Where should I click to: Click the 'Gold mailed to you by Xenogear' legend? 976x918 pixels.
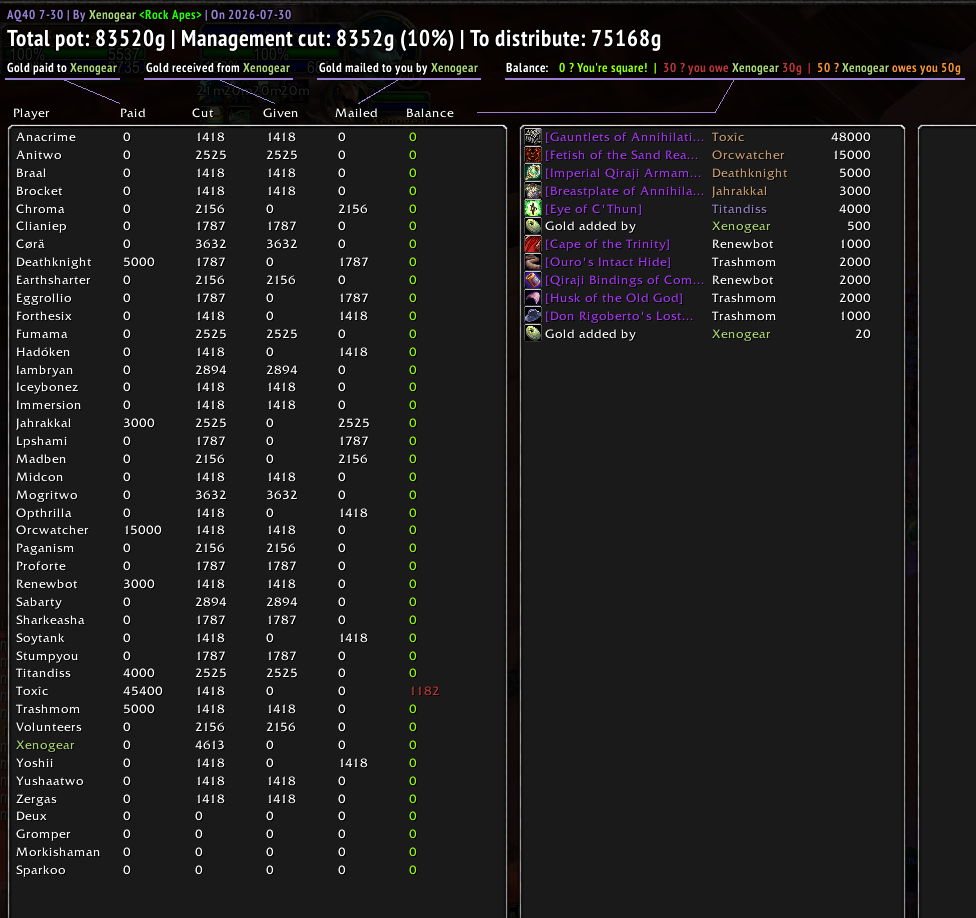coord(398,68)
